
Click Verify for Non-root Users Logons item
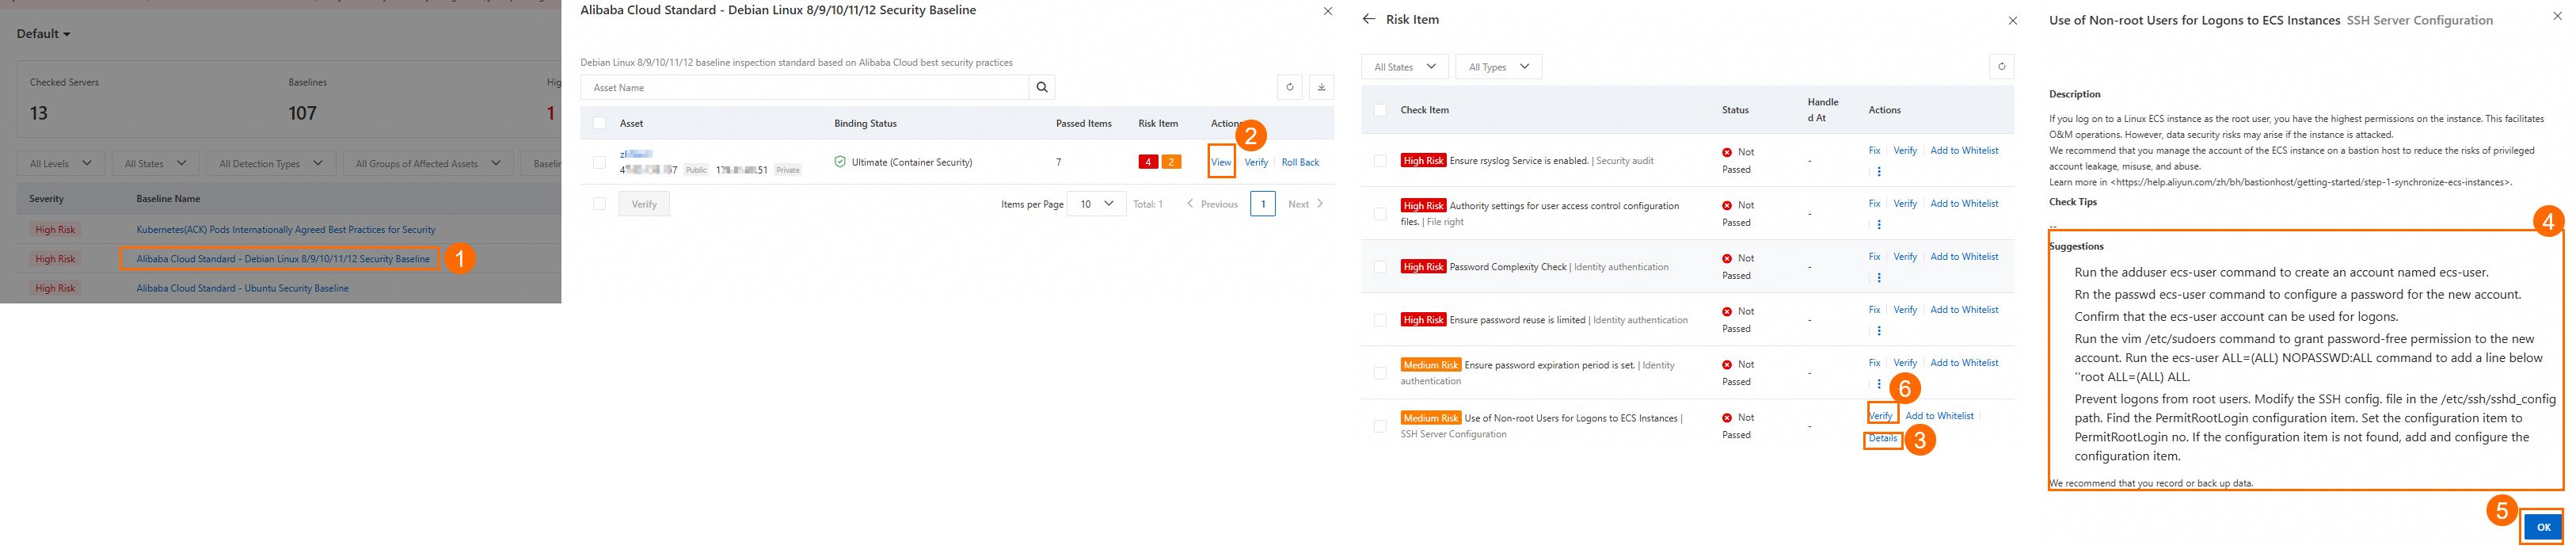1880,416
